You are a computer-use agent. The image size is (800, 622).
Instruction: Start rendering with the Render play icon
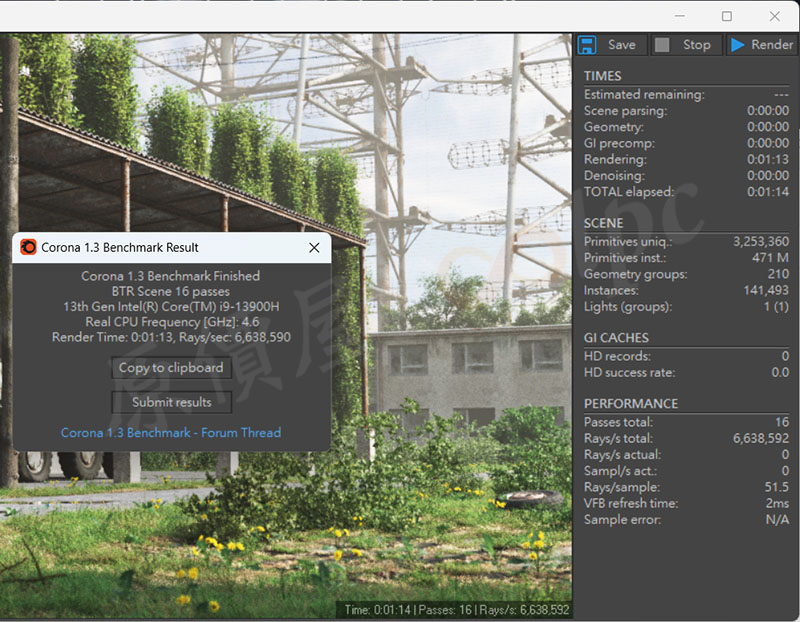point(738,45)
